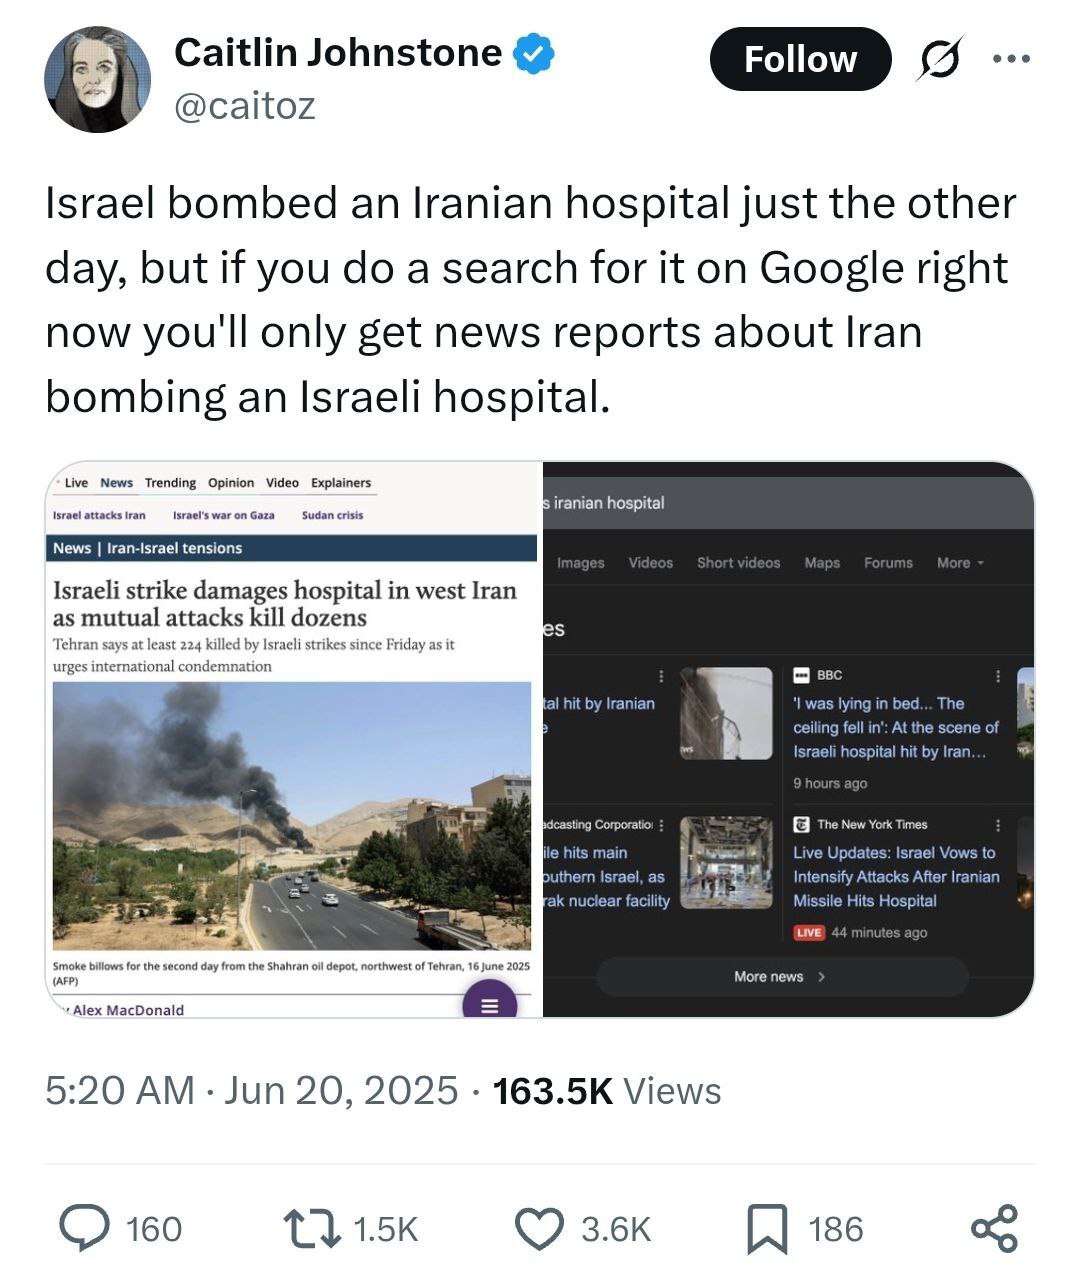1080x1266 pixels.
Task: Open the 'Explainers' menu item
Action: click(340, 483)
